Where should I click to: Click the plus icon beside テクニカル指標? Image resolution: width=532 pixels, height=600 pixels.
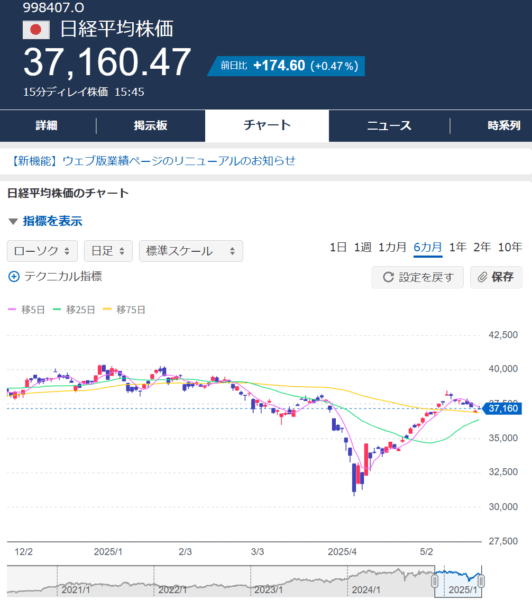(14, 277)
